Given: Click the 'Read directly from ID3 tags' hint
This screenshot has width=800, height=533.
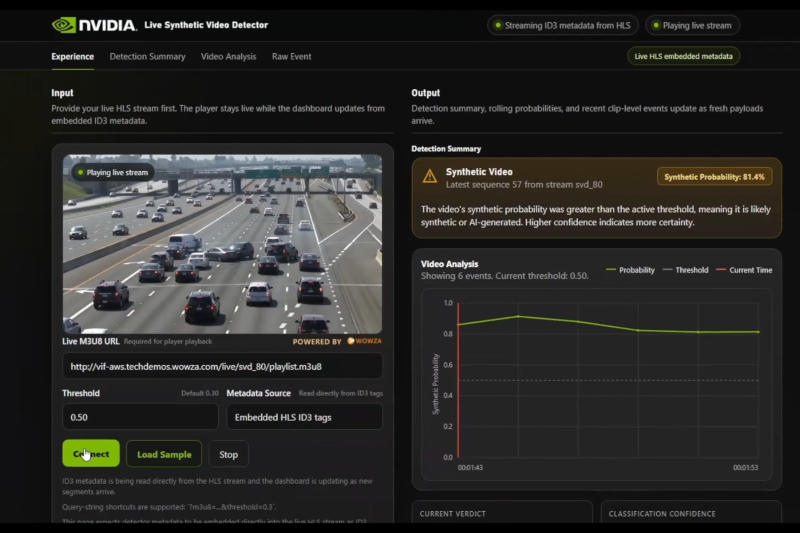Looking at the screenshot, I should click(x=341, y=393).
